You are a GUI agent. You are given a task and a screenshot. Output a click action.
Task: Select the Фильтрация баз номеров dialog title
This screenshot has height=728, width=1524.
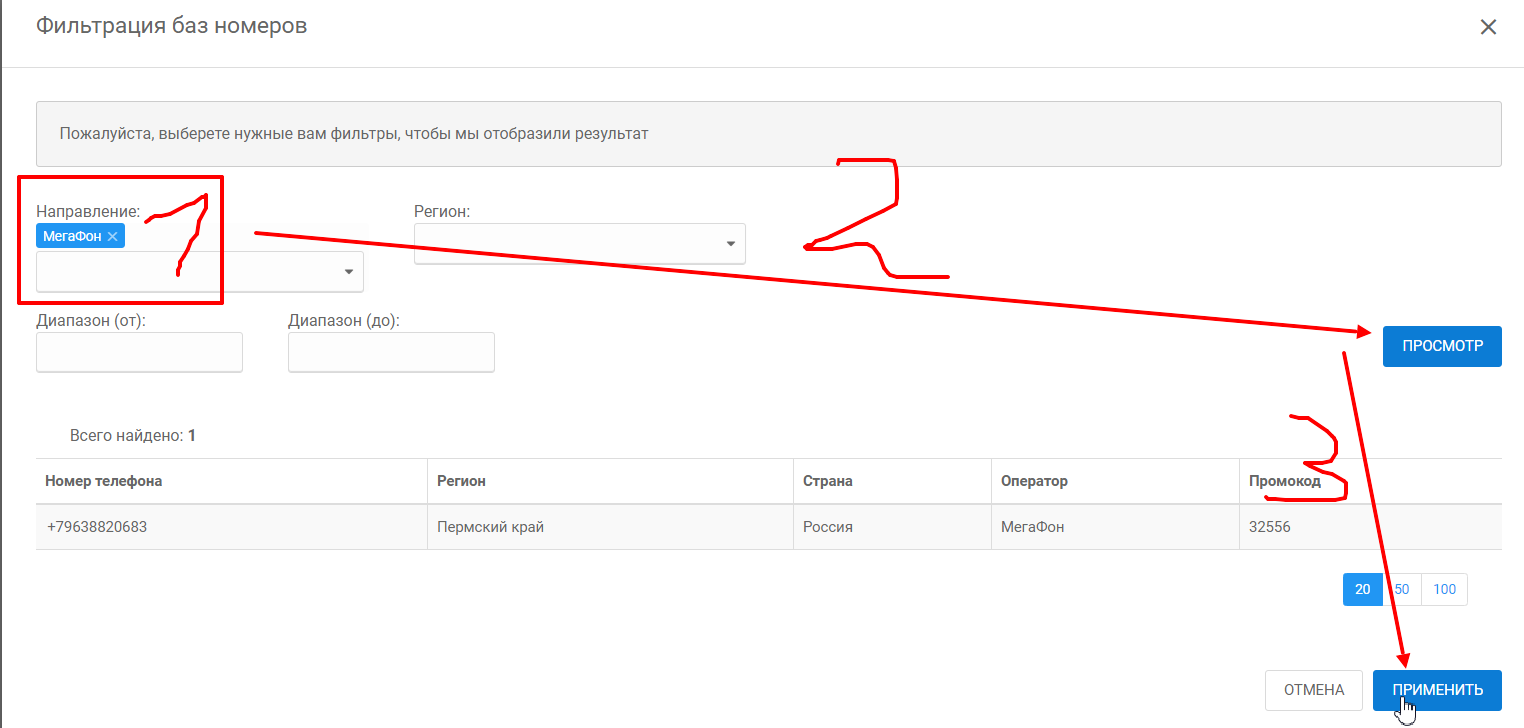[172, 26]
